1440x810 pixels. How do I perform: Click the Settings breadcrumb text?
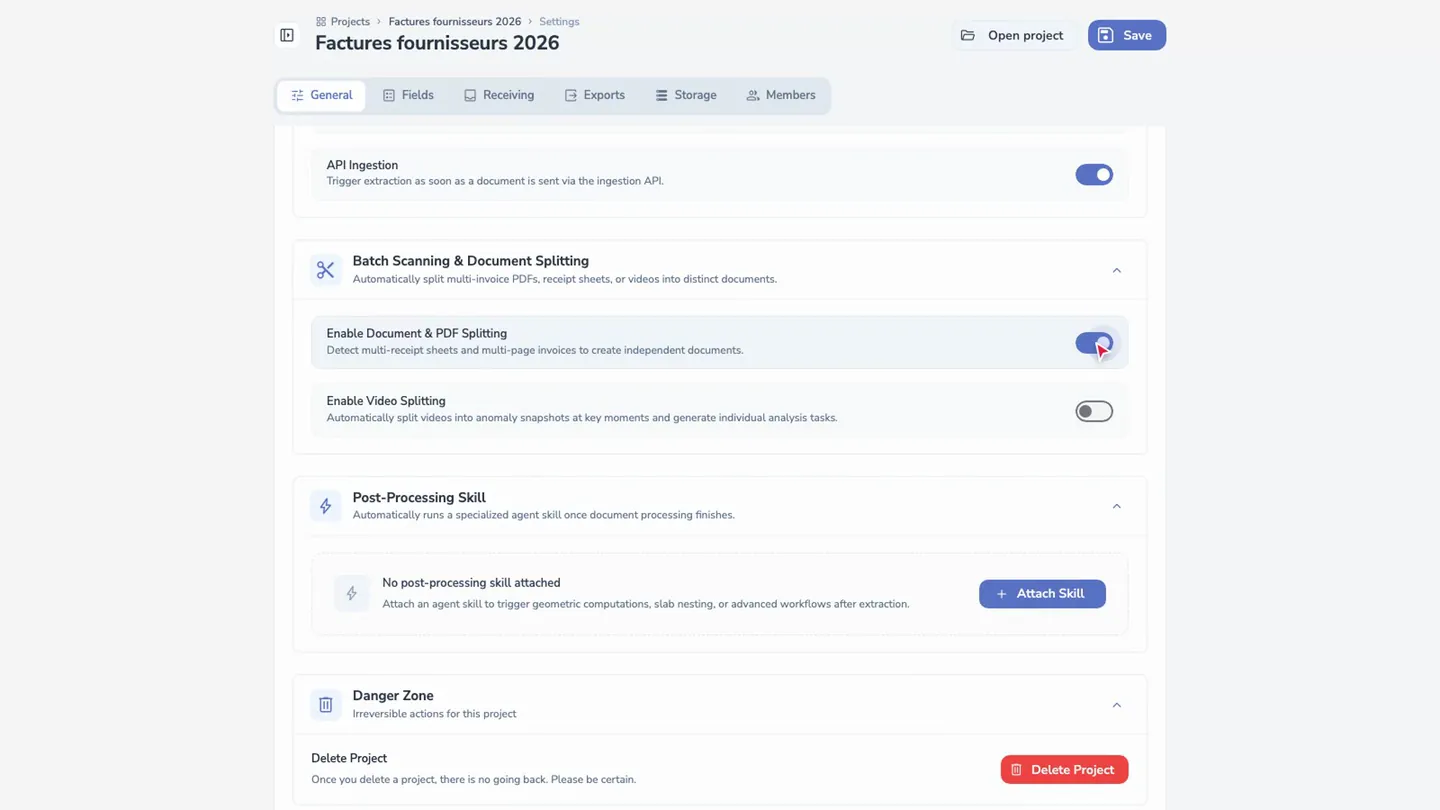[559, 21]
